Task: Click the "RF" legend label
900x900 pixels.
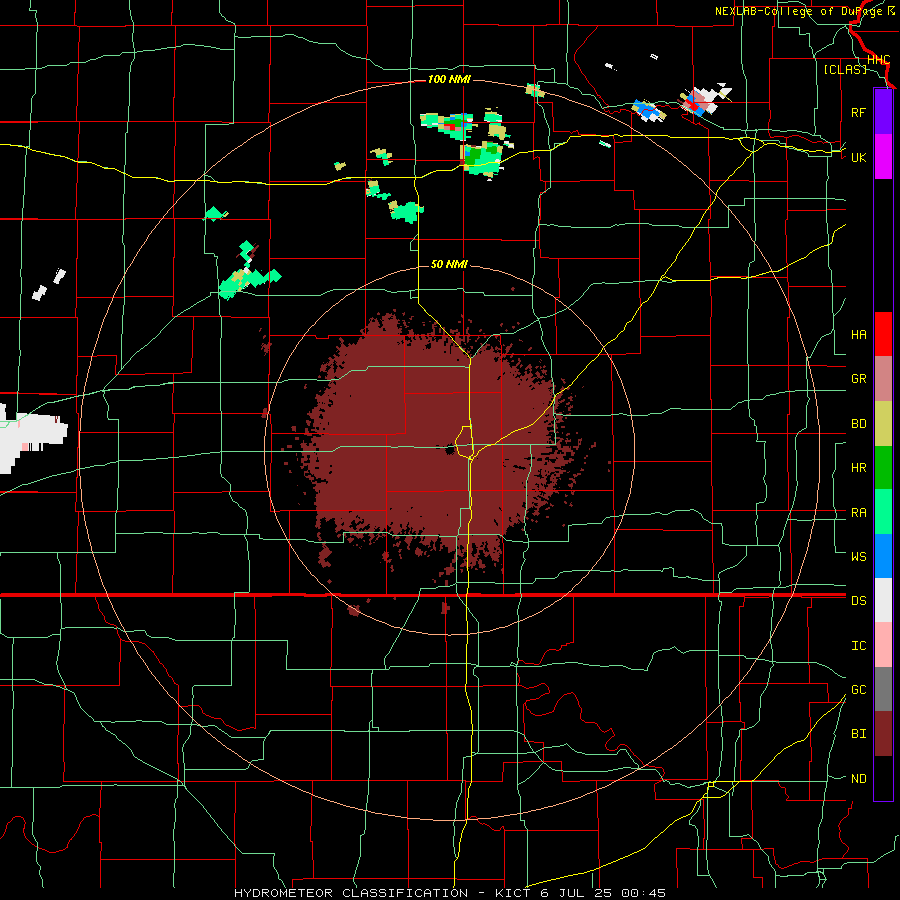Action: coord(858,112)
